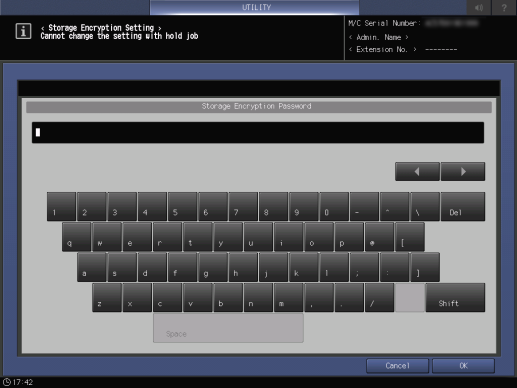The image size is (517, 388).
Task: Tap the caret key
Action: 395,206
